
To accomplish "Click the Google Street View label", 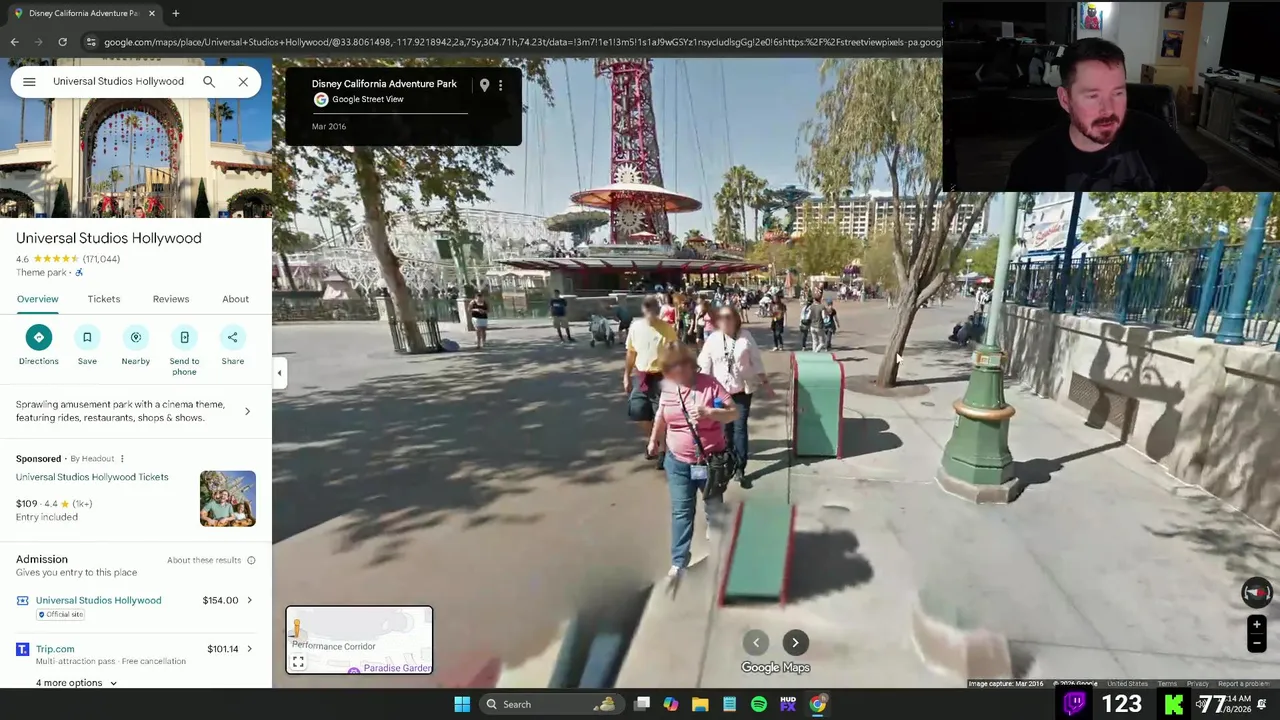I will coord(367,99).
